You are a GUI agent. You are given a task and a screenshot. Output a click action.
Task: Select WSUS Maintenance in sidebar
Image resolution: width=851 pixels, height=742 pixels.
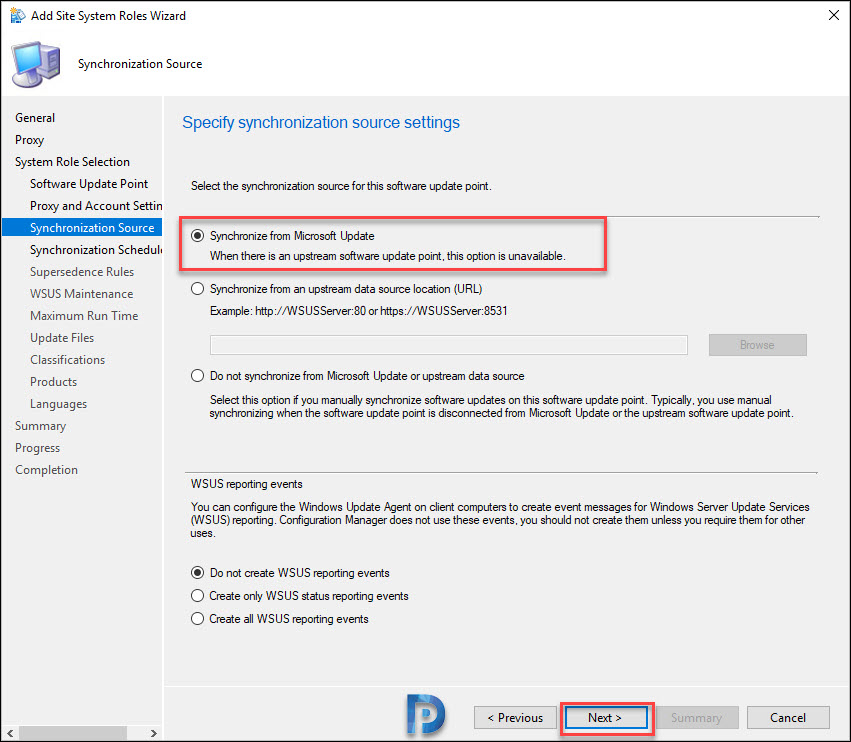point(81,294)
